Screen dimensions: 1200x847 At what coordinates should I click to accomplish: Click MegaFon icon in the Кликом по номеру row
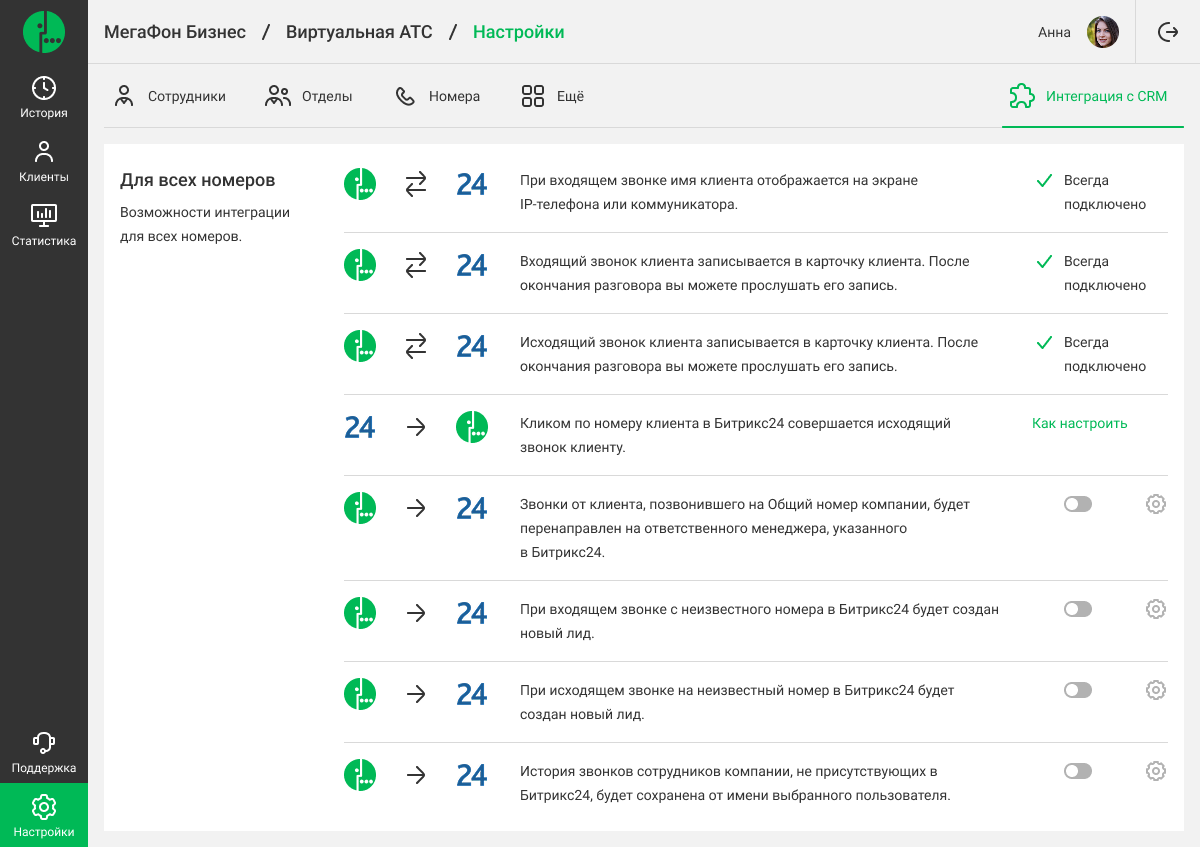point(472,427)
